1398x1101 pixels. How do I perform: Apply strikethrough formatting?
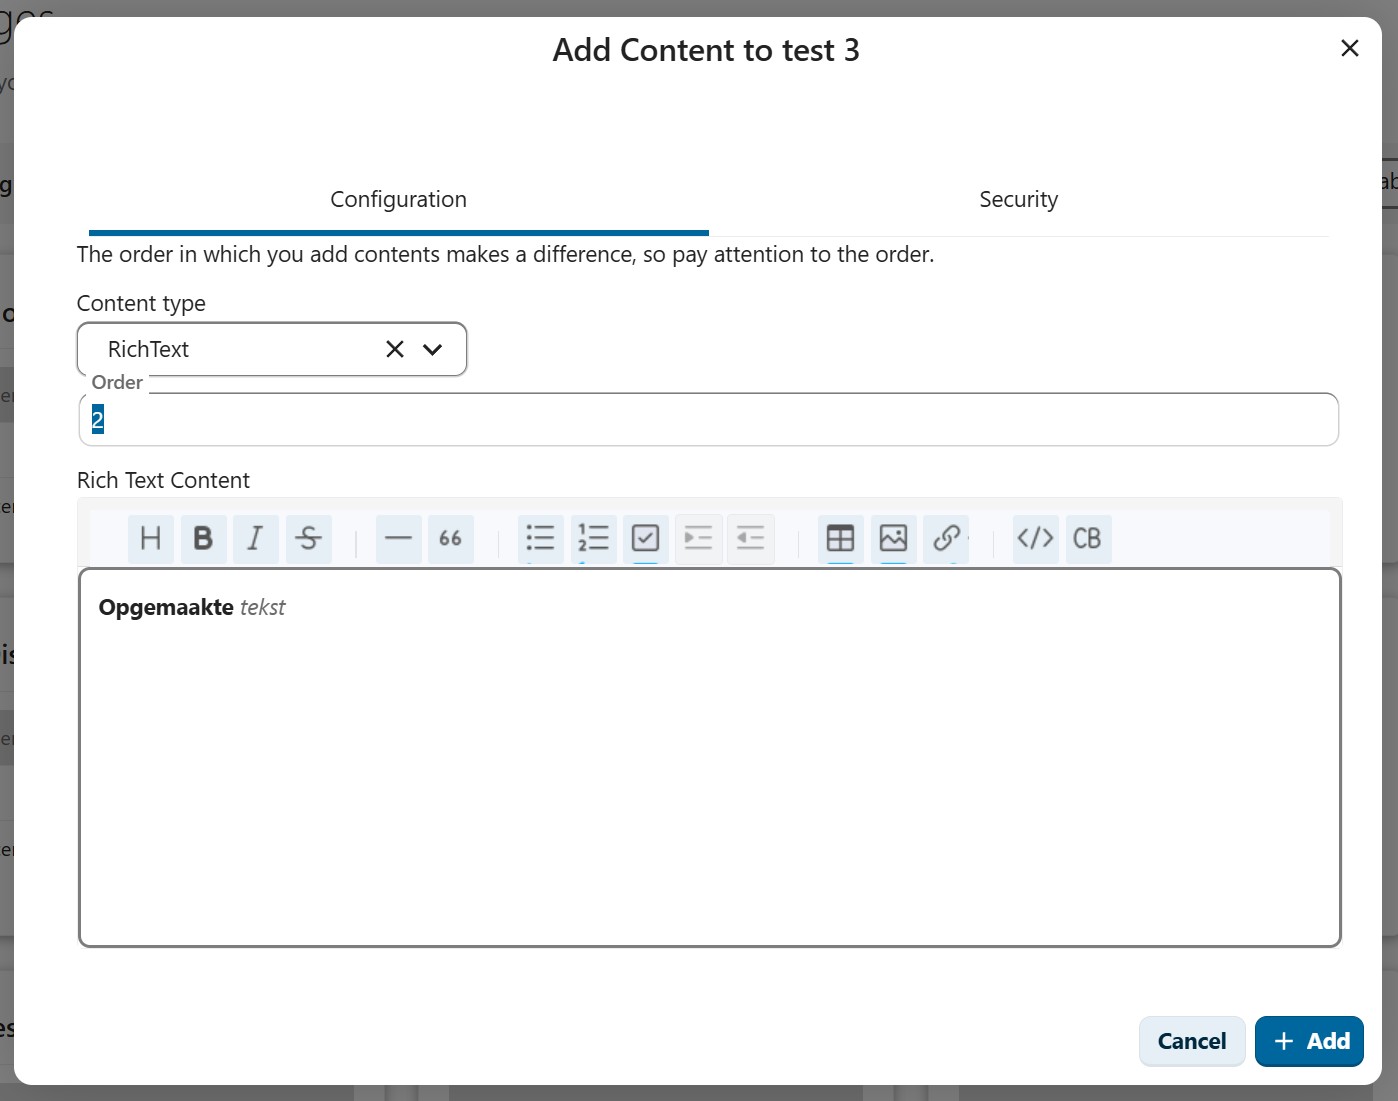coord(309,539)
